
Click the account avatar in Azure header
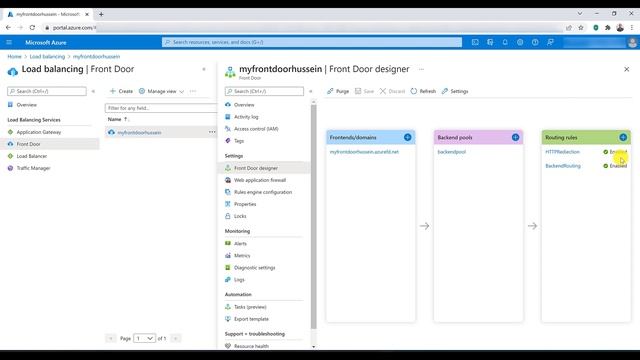[633, 42]
